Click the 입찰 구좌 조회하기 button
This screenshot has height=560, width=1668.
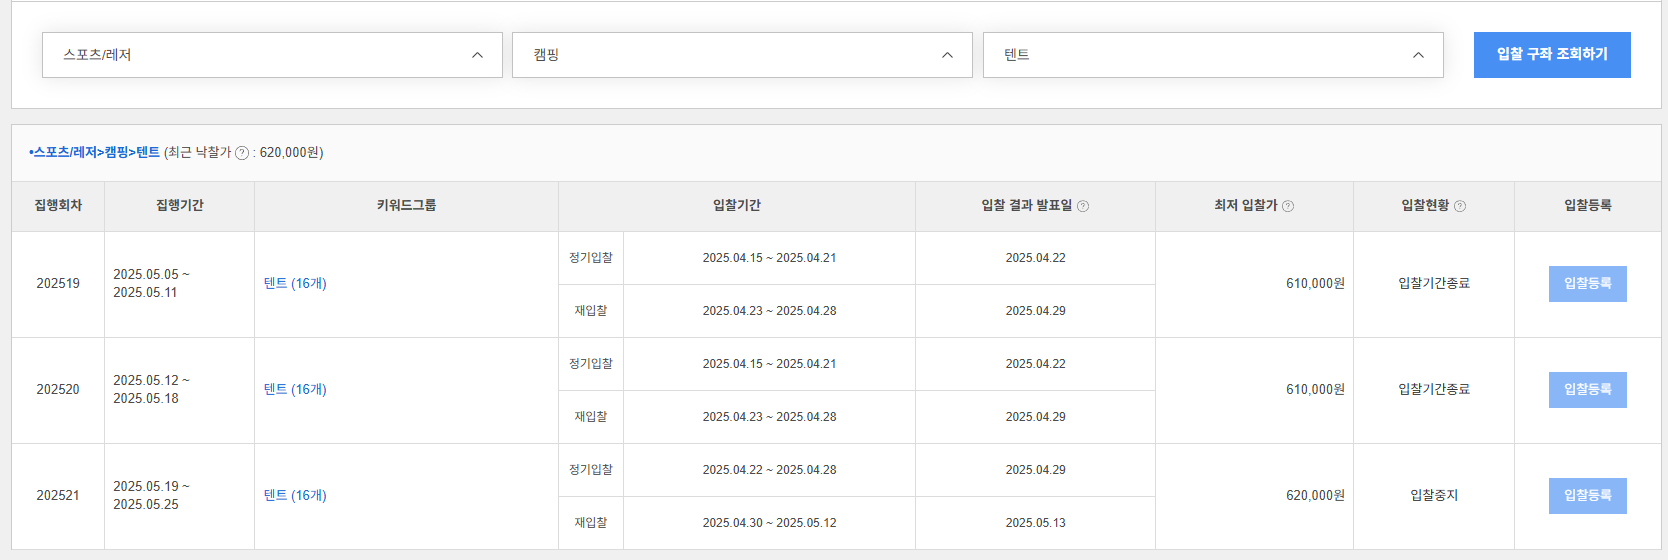1552,55
